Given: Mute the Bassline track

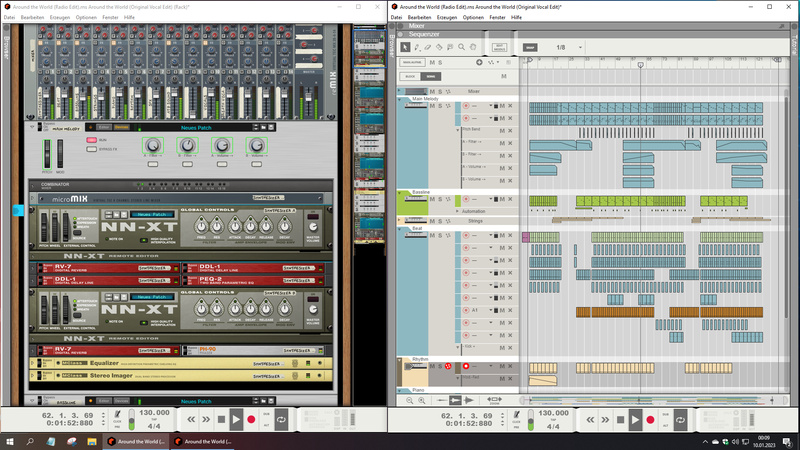Looking at the screenshot, I should click(x=432, y=199).
